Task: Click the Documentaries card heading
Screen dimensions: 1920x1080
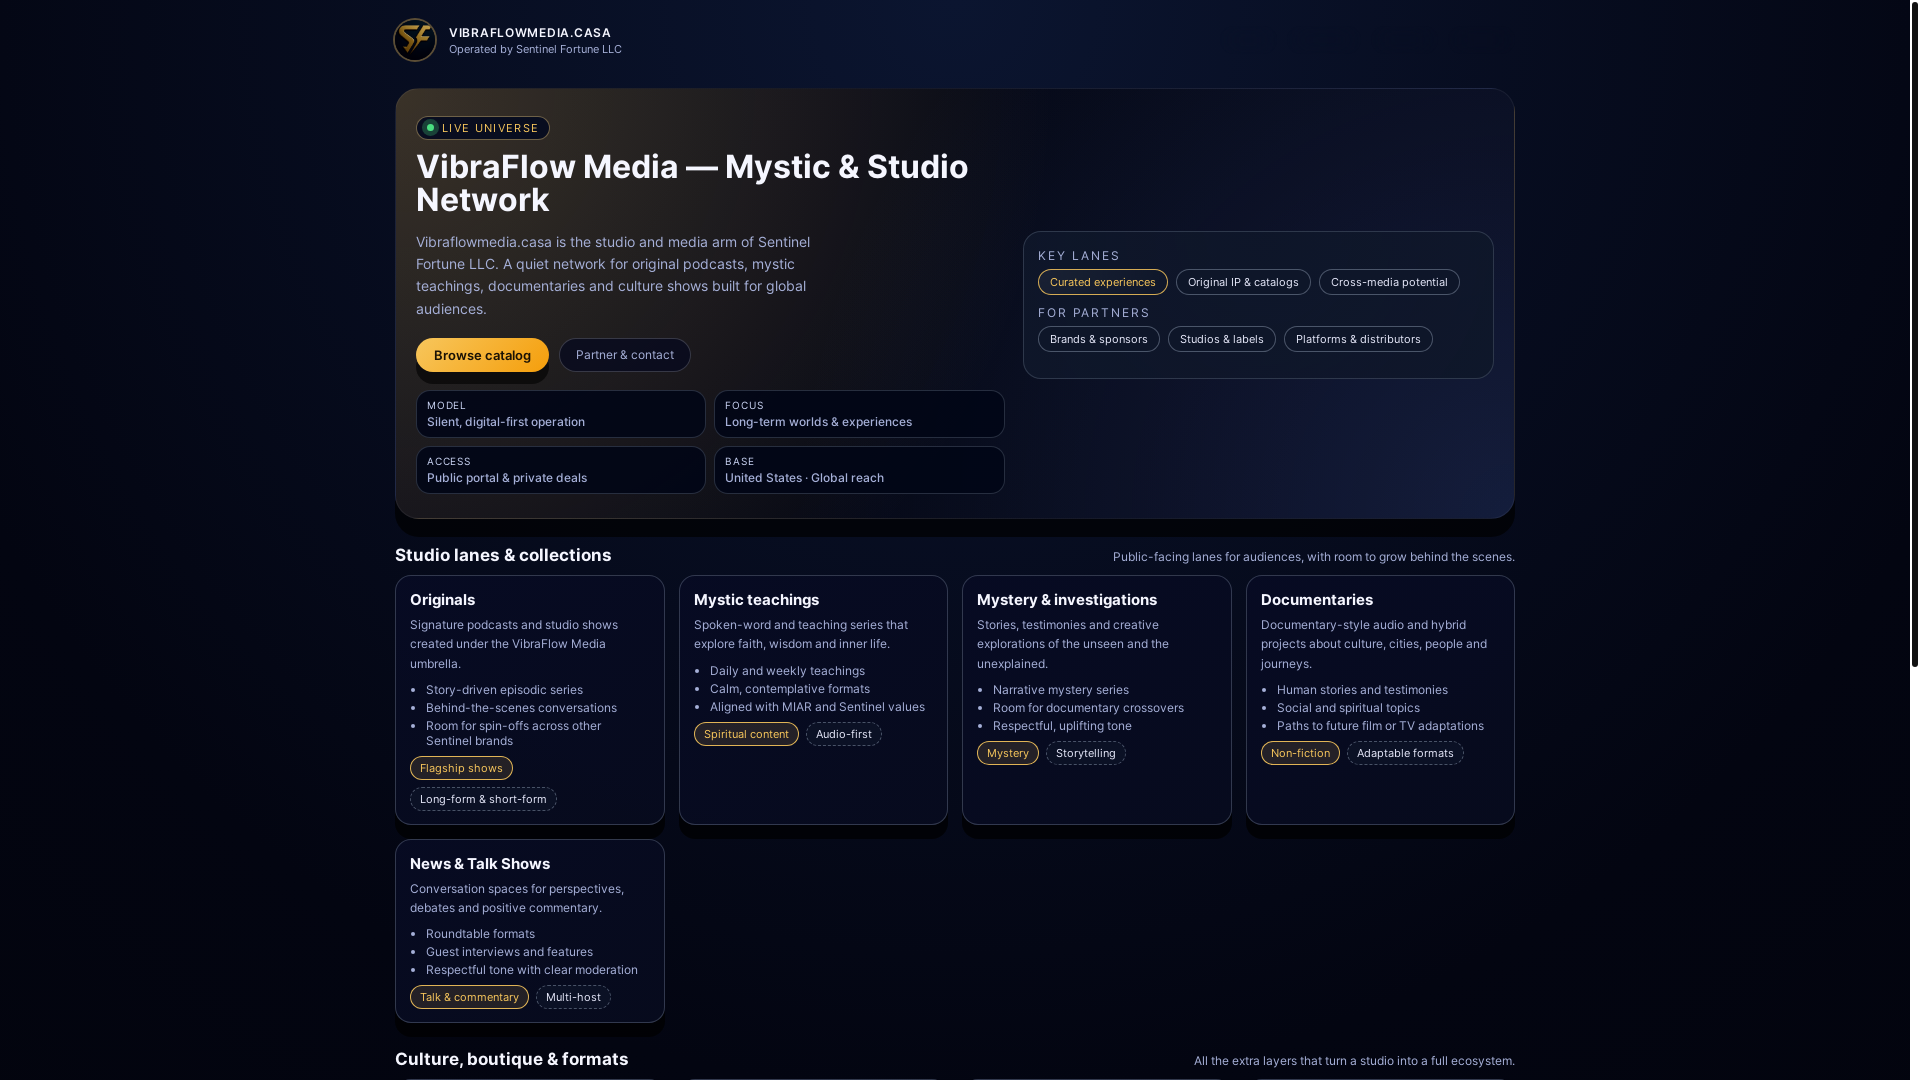Action: (1317, 600)
